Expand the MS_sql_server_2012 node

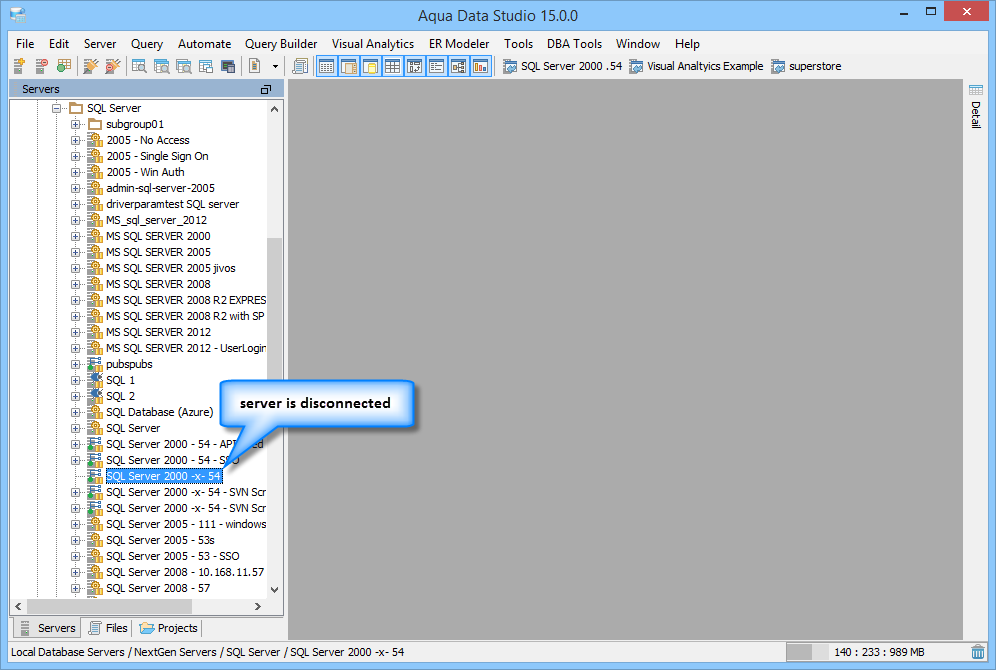pyautogui.click(x=76, y=220)
